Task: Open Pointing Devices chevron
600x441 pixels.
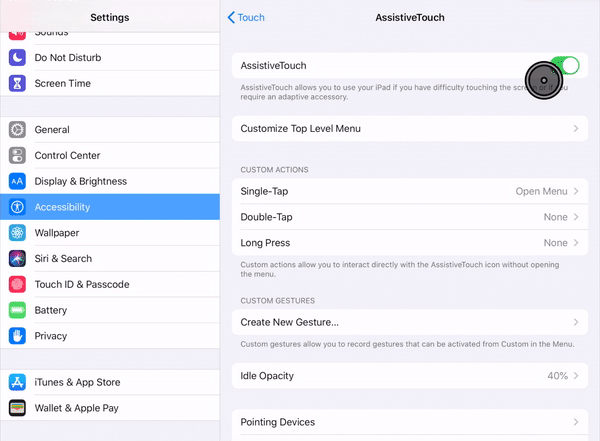Action: (576, 422)
